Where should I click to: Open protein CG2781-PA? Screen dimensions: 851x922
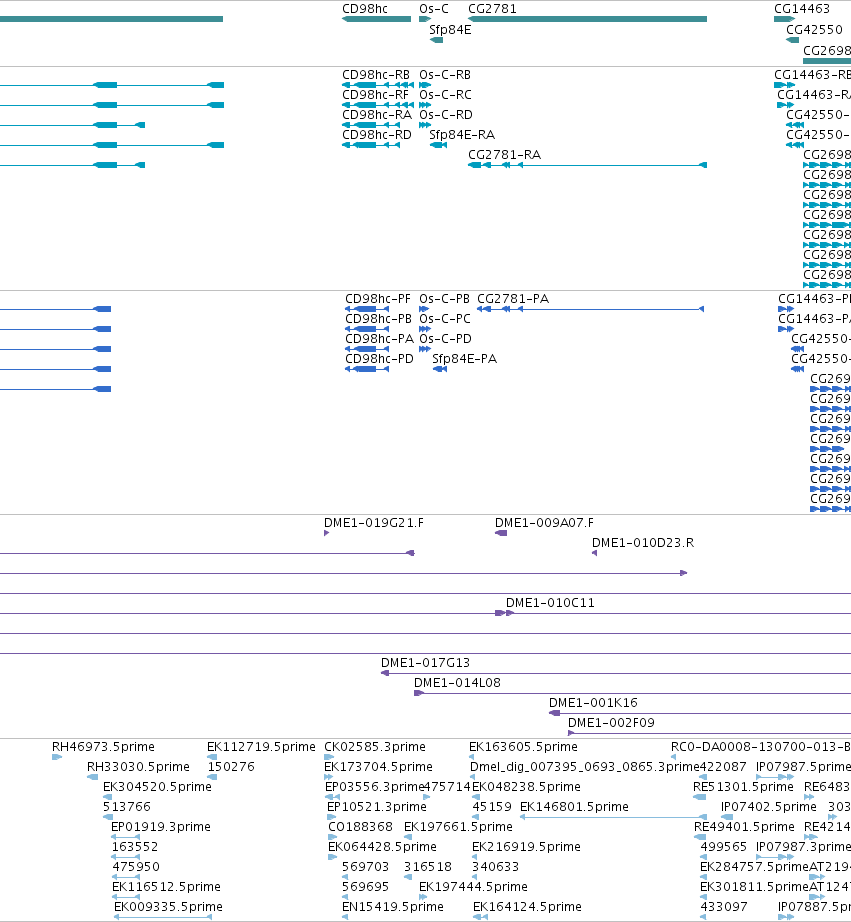coord(513,299)
